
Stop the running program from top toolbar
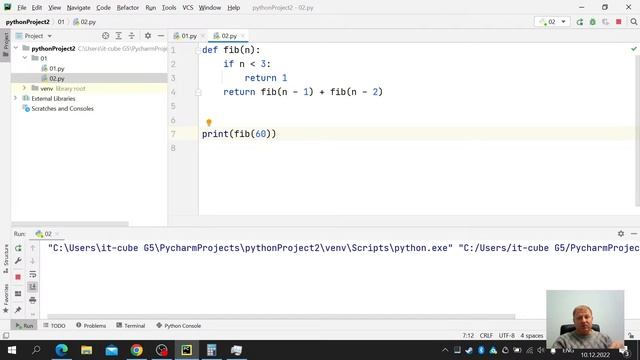point(619,22)
